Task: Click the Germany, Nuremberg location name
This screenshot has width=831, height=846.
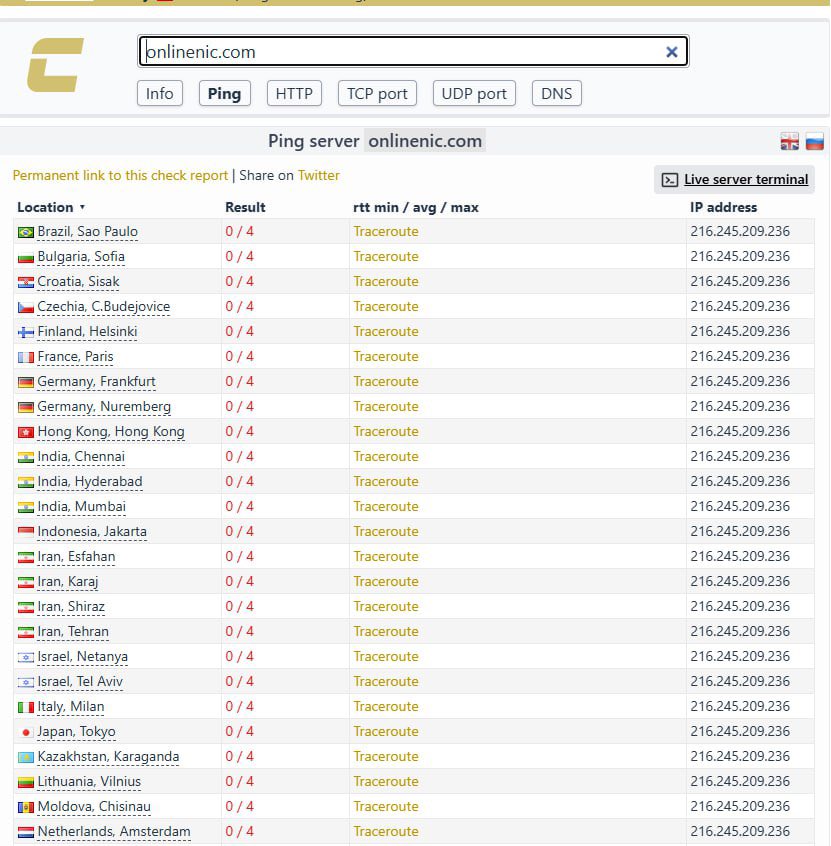Action: coord(104,407)
